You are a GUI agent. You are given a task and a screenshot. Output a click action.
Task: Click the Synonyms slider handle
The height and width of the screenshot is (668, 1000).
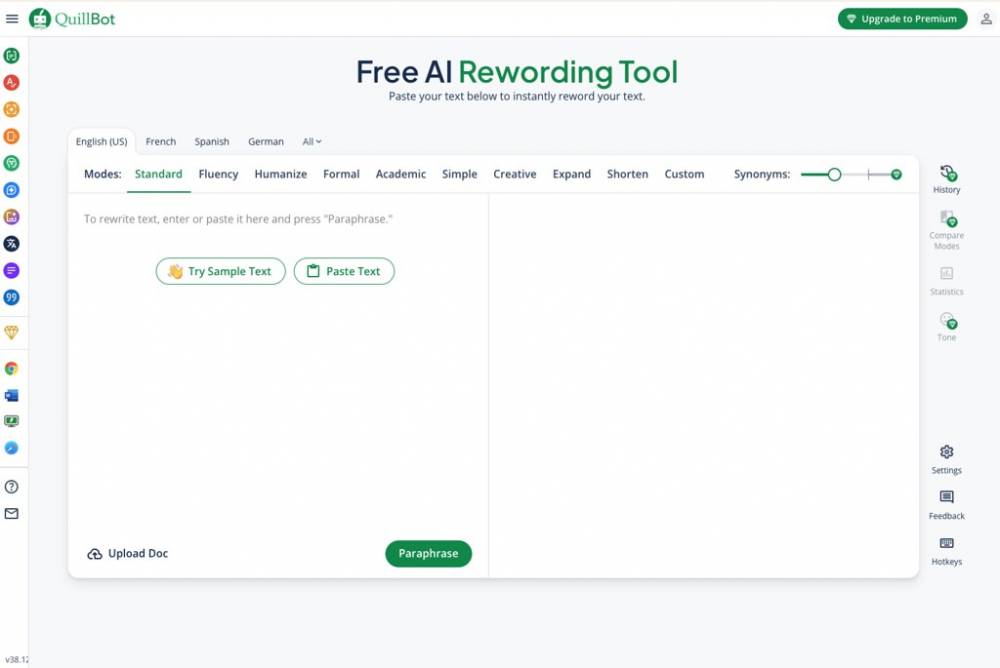click(834, 174)
